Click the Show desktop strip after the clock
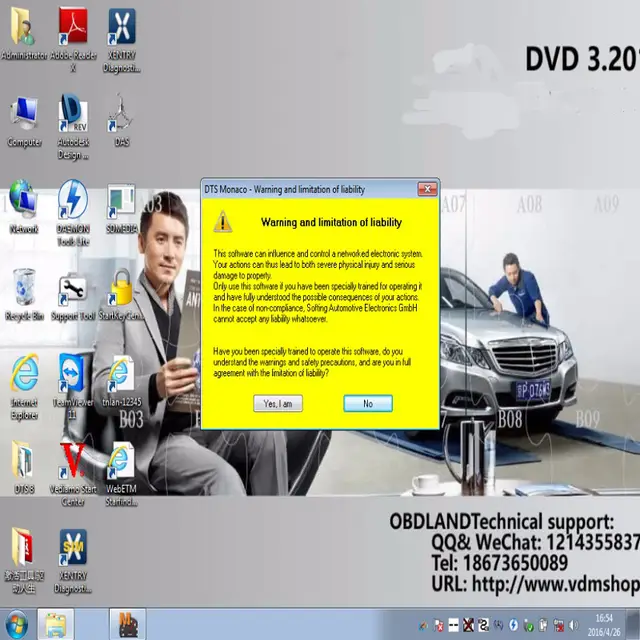The height and width of the screenshot is (640, 640). (x=635, y=624)
